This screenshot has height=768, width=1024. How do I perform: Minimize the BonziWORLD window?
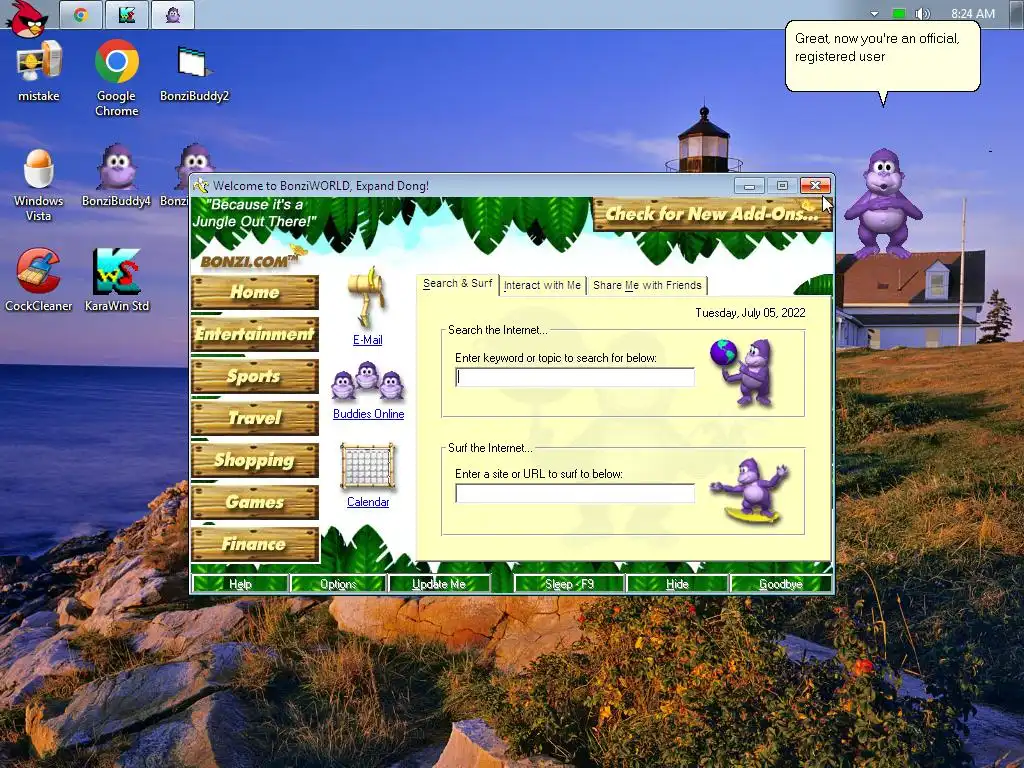[x=749, y=186]
